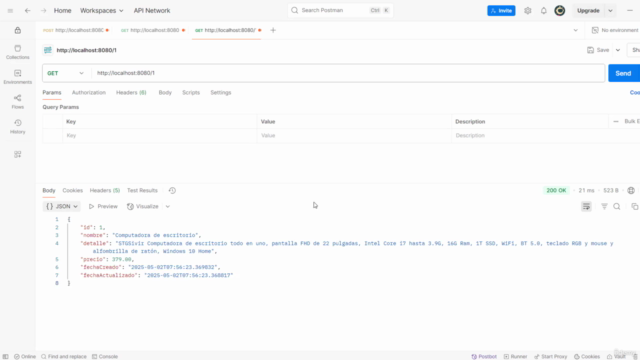Open the Flows sidebar panel
Image resolution: width=640 pixels, height=360 pixels.
18,102
